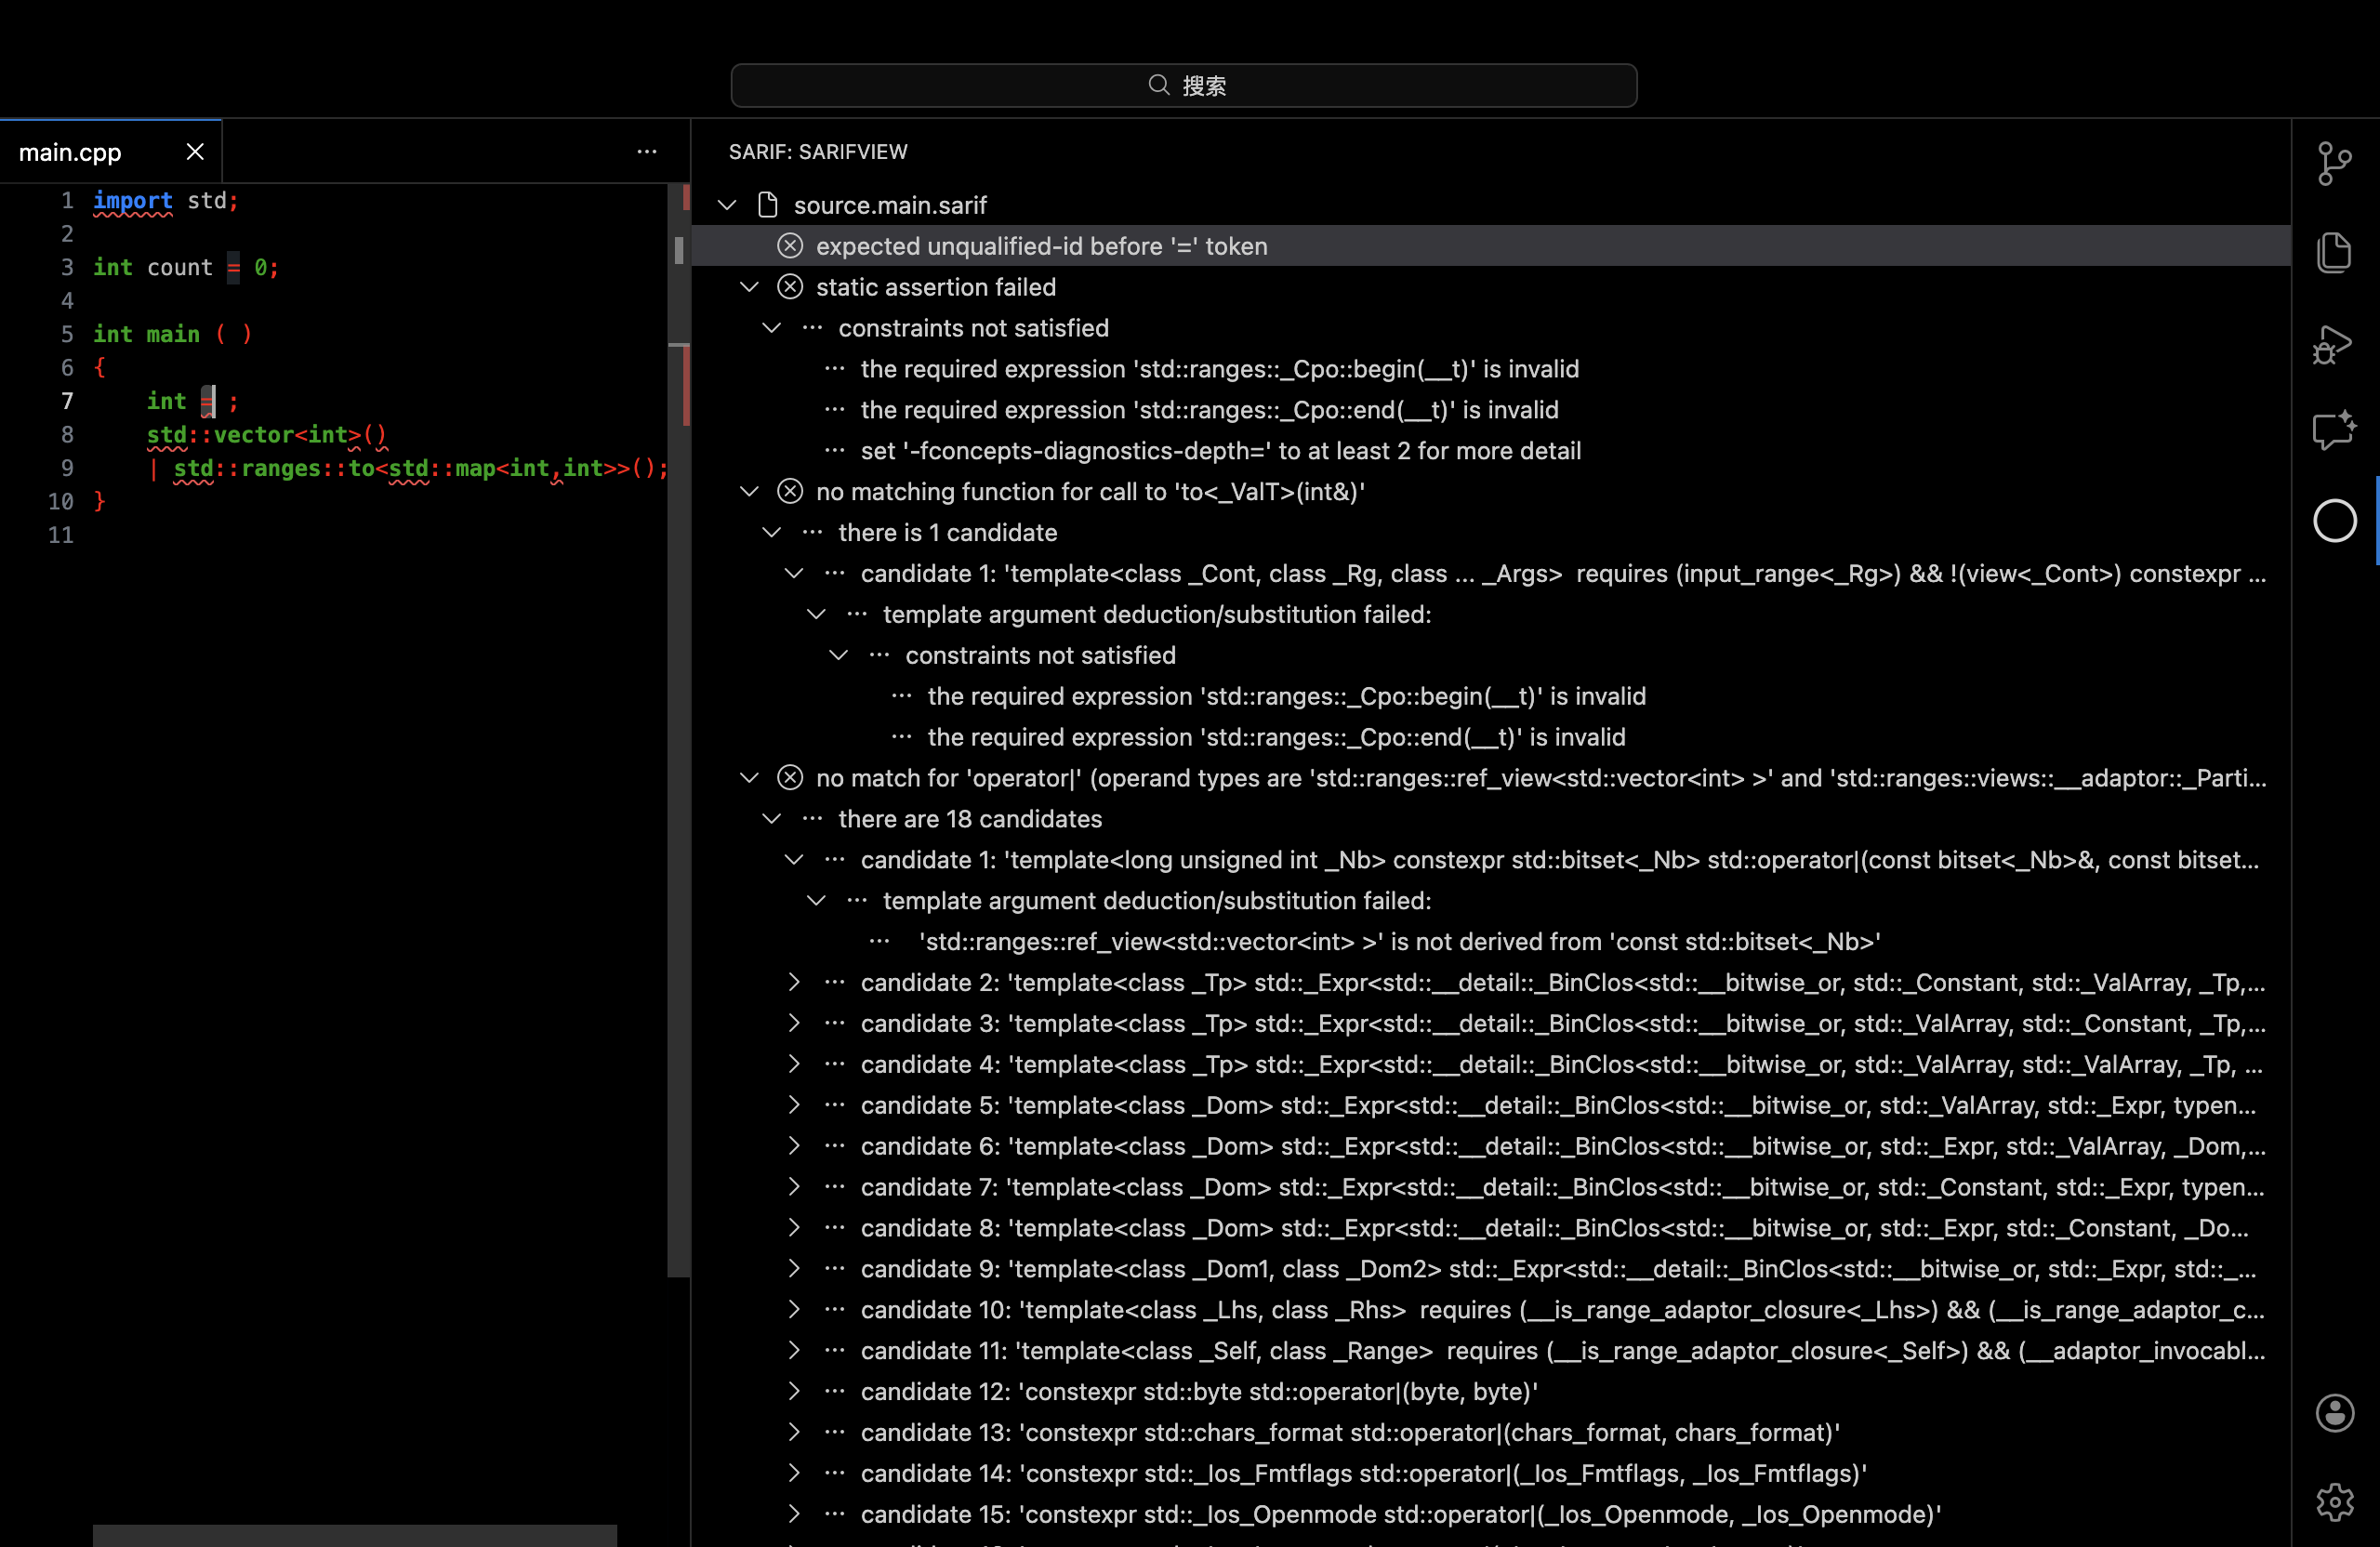Open the editor more actions ellipsis
Image resolution: width=2380 pixels, height=1547 pixels.
click(647, 152)
